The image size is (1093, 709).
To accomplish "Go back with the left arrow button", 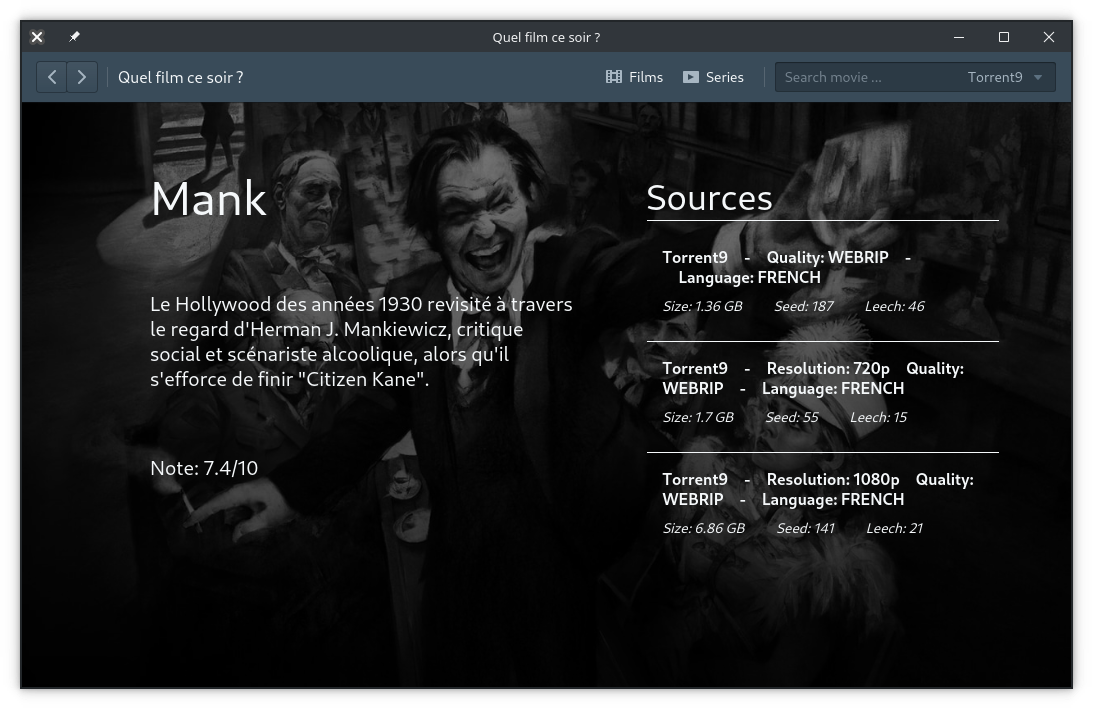I will point(52,77).
